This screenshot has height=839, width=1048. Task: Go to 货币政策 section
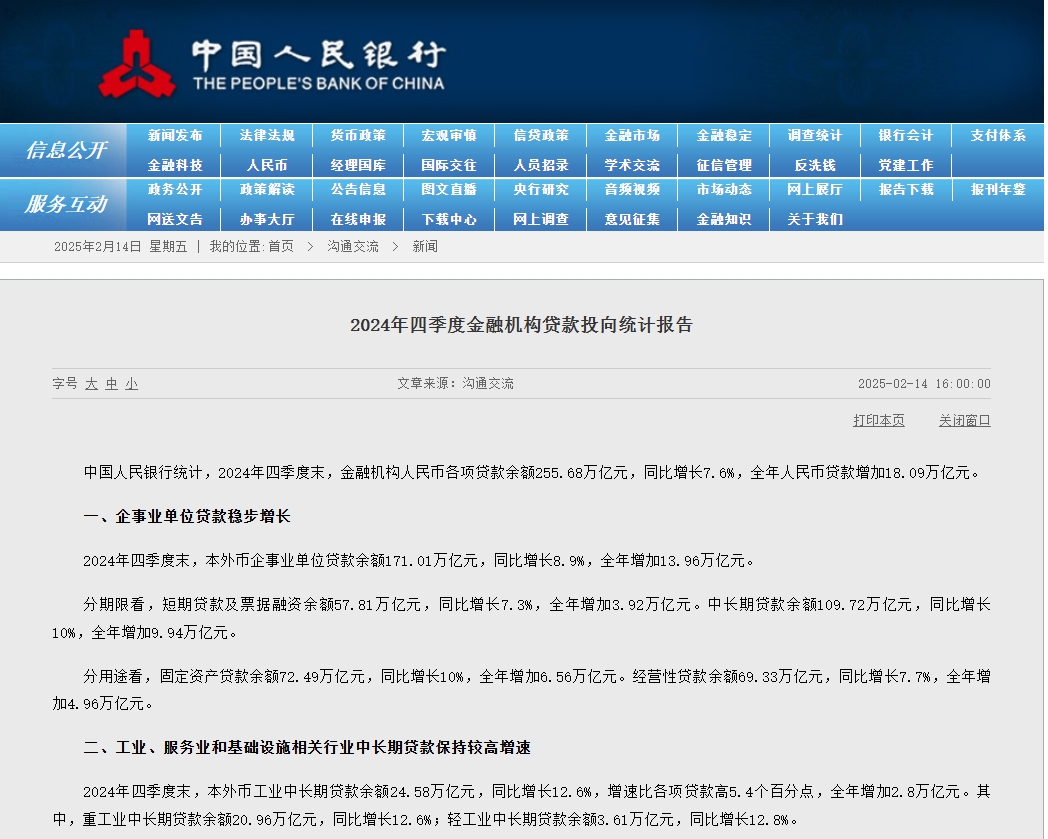click(x=358, y=136)
